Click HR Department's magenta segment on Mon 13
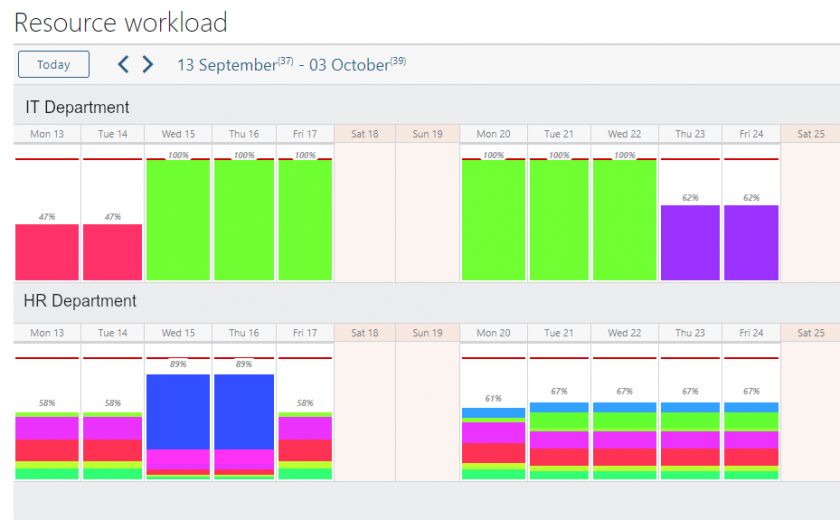840x520 pixels. coord(47,428)
